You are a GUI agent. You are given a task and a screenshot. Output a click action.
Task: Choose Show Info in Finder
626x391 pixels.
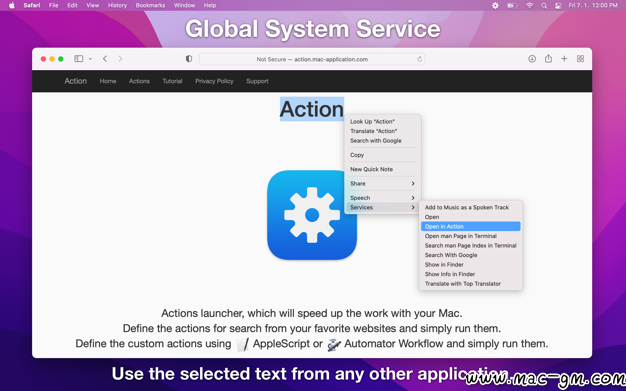point(471,274)
